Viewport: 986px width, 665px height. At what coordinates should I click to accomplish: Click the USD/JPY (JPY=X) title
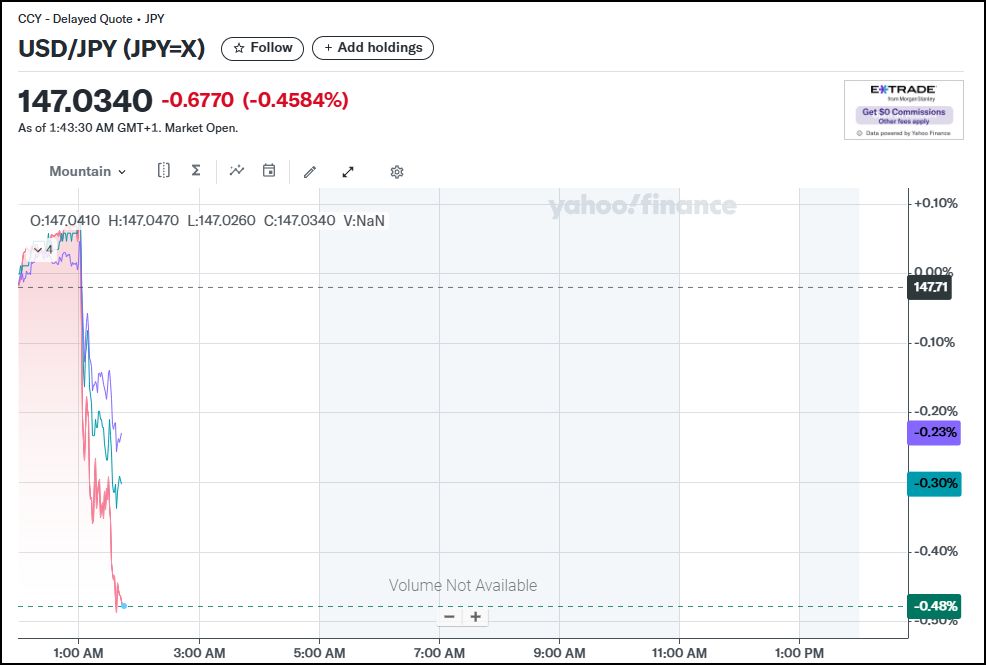(x=112, y=48)
